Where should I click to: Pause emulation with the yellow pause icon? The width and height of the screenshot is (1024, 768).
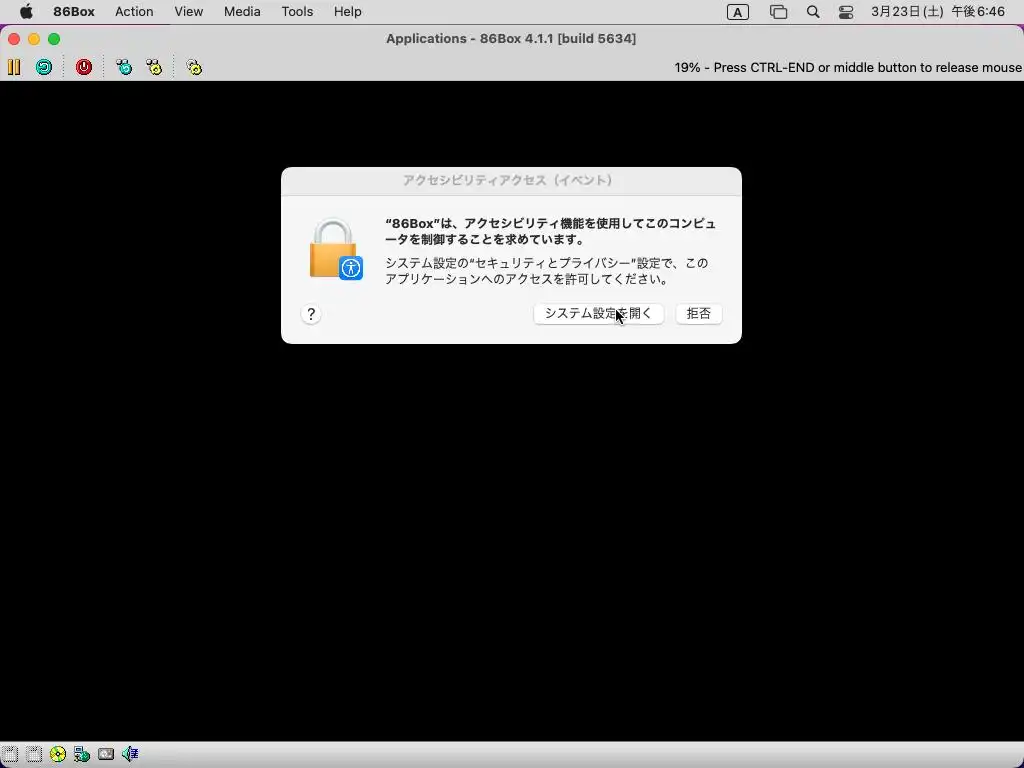coord(14,67)
